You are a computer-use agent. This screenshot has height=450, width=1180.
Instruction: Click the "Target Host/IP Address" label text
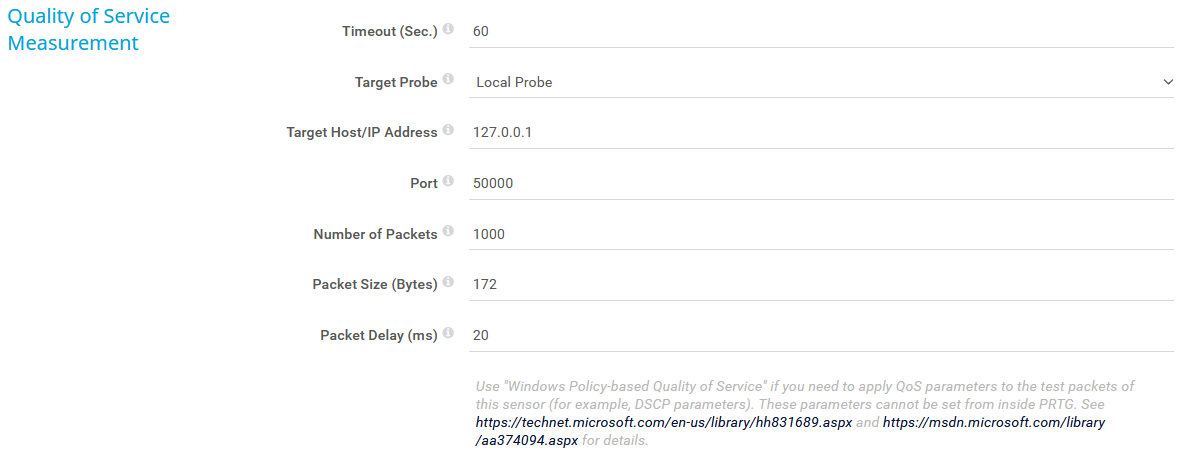[361, 133]
